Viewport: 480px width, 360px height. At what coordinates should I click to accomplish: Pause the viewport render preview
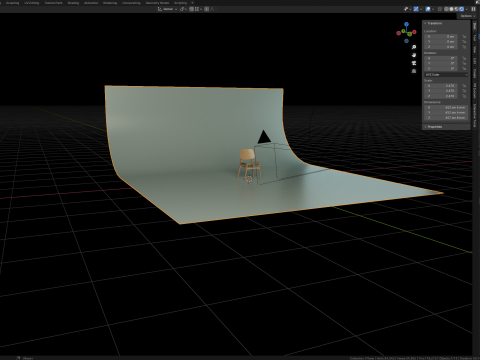coord(473,9)
